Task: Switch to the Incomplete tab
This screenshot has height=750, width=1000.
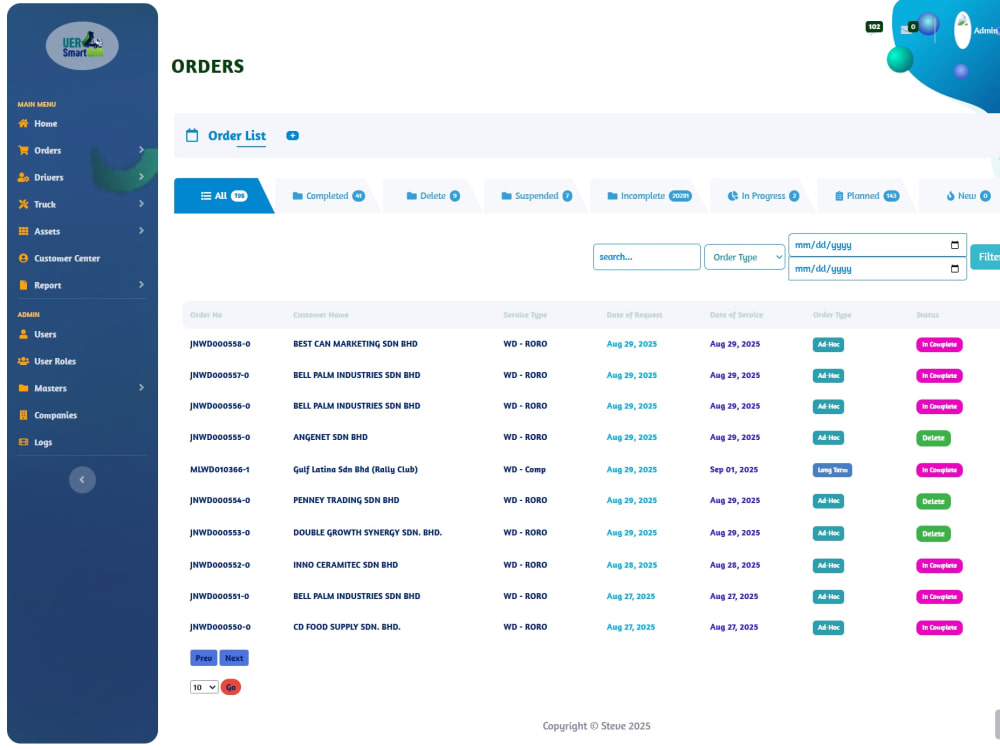Action: tap(649, 196)
